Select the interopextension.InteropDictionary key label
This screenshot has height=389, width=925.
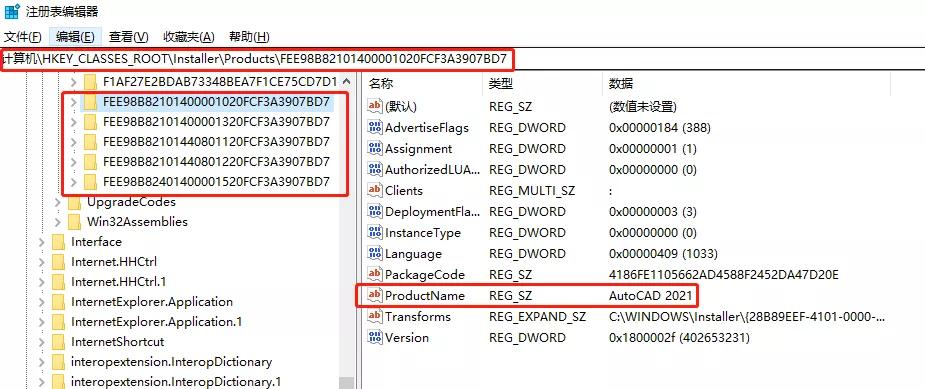tap(171, 362)
